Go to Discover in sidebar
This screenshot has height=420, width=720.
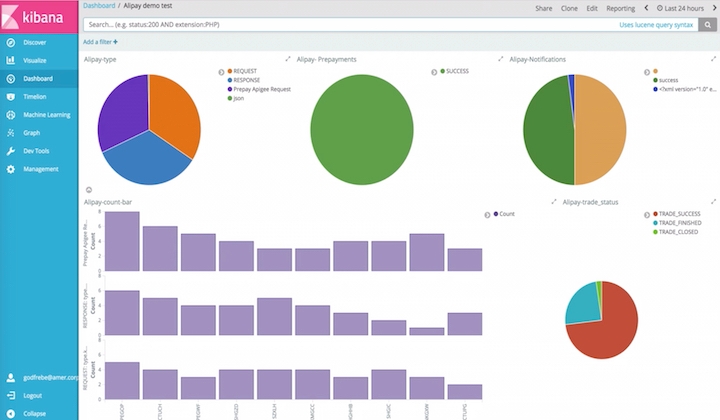34,42
